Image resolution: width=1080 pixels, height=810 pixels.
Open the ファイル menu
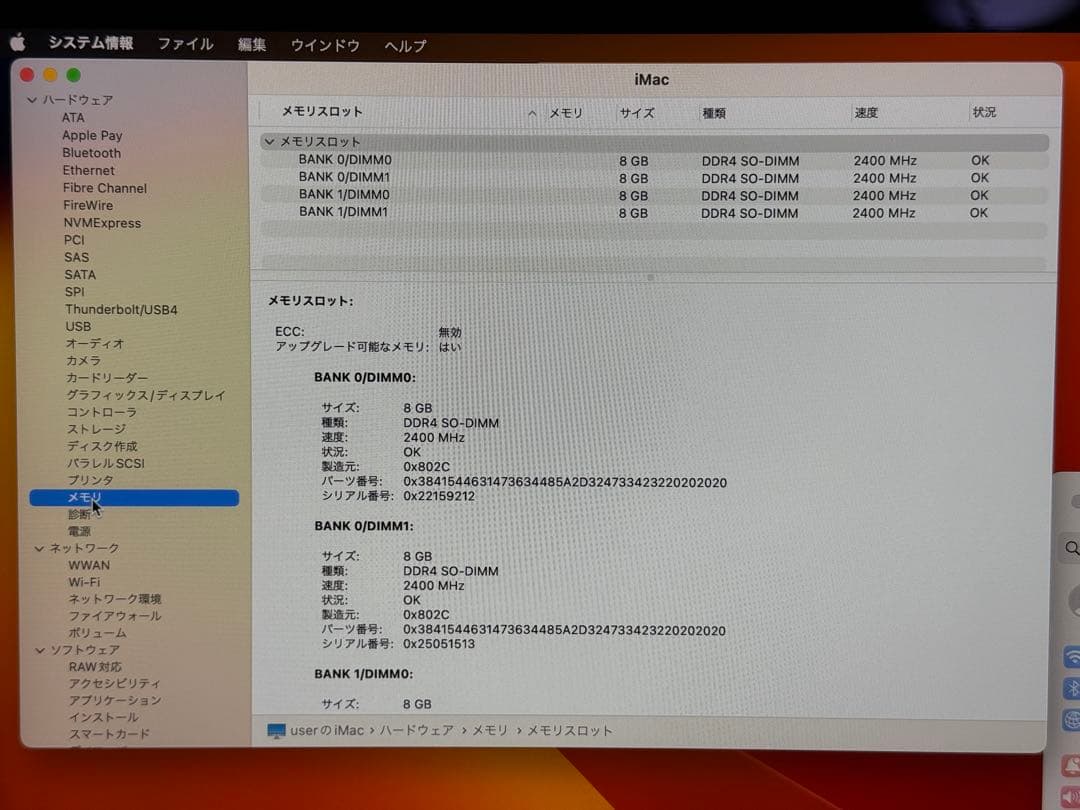coord(185,43)
